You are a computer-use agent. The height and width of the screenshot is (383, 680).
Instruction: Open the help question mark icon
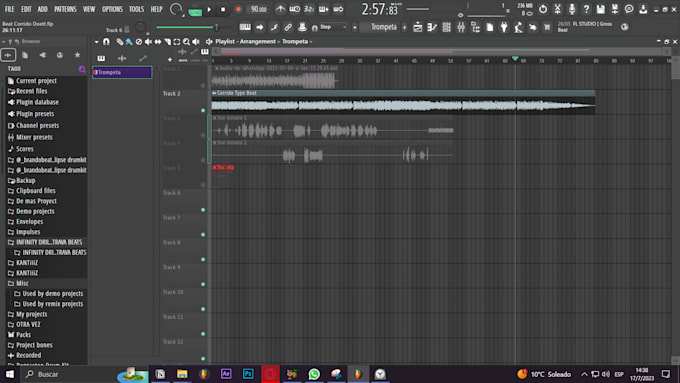coord(586,9)
